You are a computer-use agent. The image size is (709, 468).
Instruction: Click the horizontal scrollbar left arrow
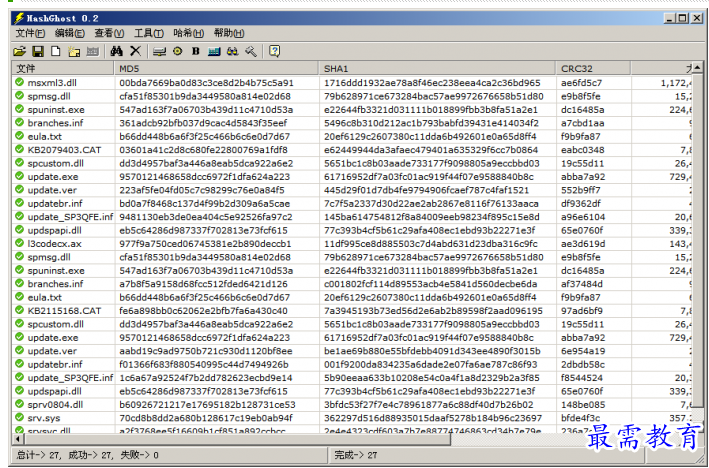click(x=19, y=439)
